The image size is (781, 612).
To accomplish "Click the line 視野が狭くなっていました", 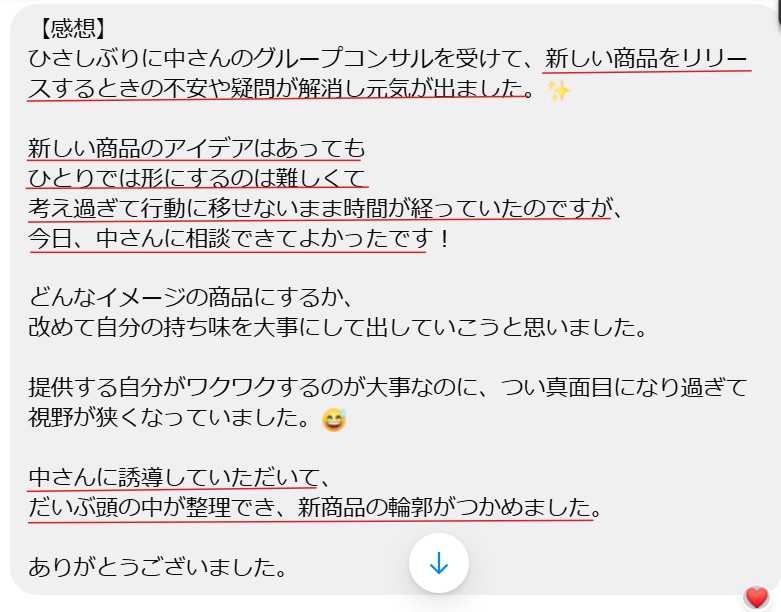I will click(169, 417).
